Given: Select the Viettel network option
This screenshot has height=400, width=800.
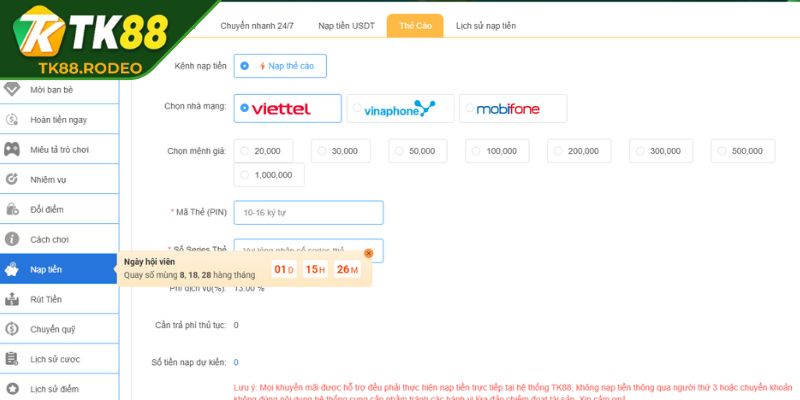Looking at the screenshot, I should pyautogui.click(x=288, y=108).
